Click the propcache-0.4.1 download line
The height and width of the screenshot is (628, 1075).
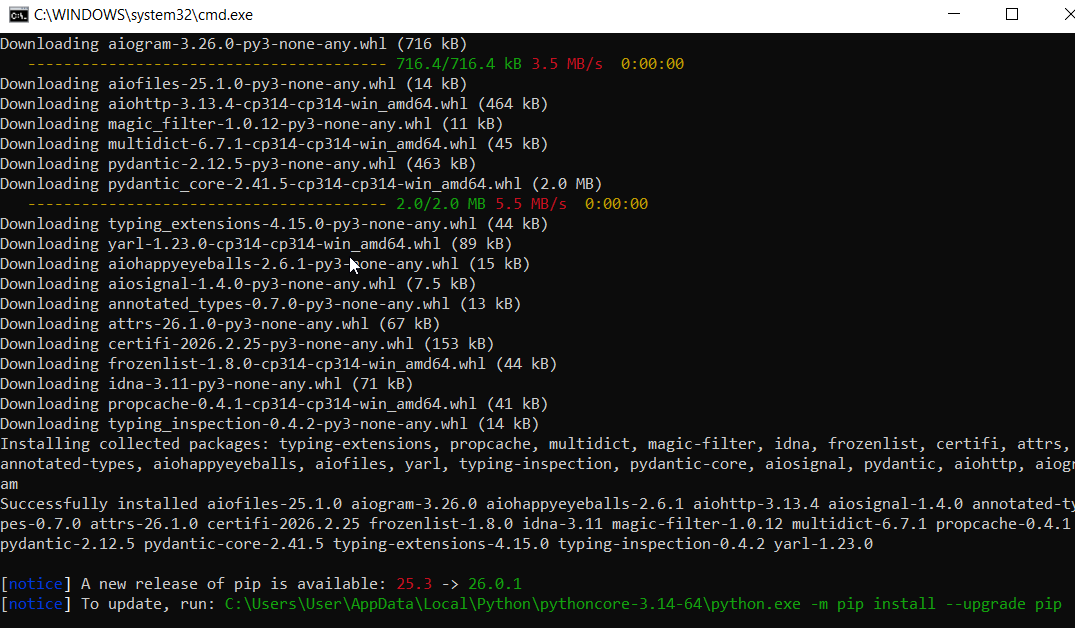pyautogui.click(x=274, y=404)
